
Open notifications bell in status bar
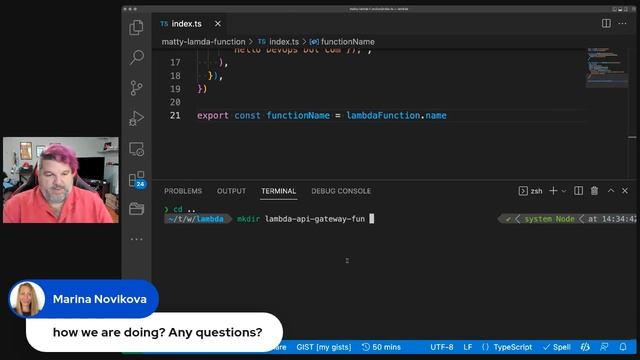[x=623, y=347]
